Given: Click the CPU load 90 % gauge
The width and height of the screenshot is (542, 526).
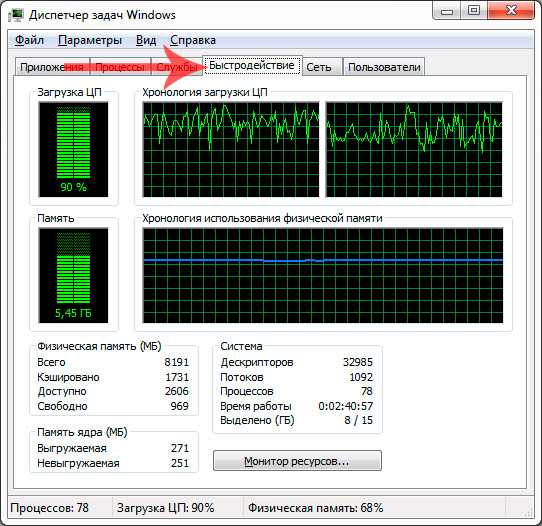Looking at the screenshot, I should (x=73, y=150).
